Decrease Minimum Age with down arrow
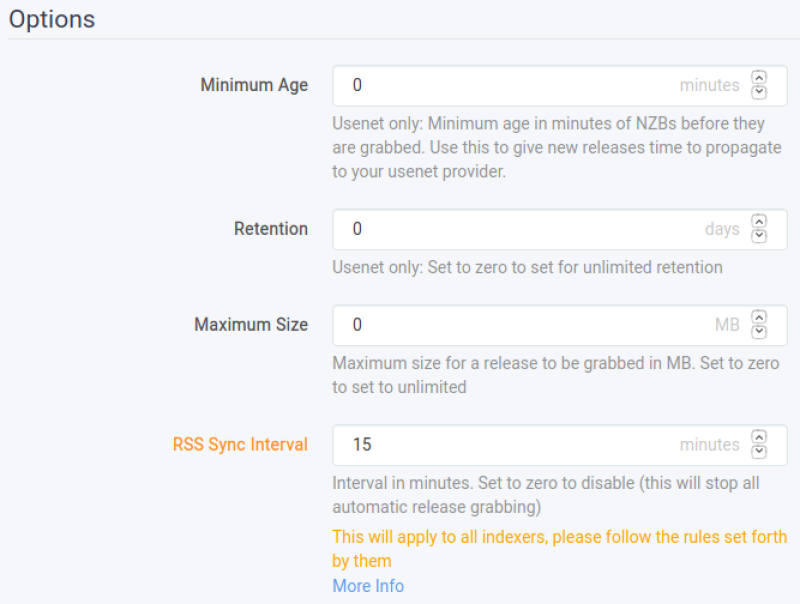The image size is (800, 604). pos(759,92)
